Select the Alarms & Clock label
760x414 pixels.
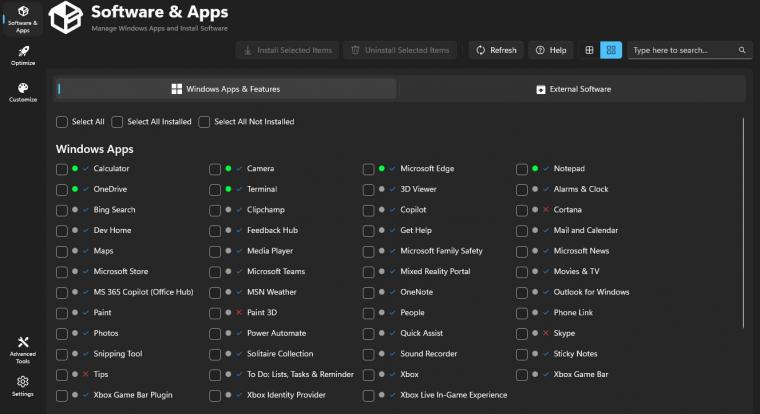[x=581, y=189]
